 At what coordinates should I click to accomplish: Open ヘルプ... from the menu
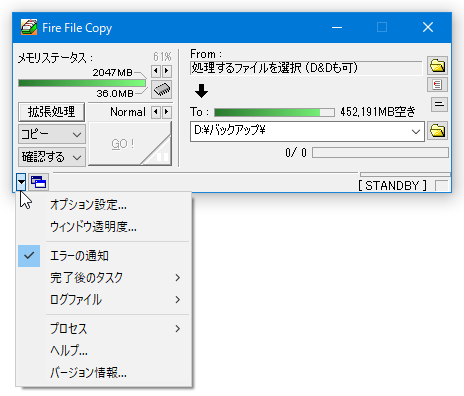104,350
